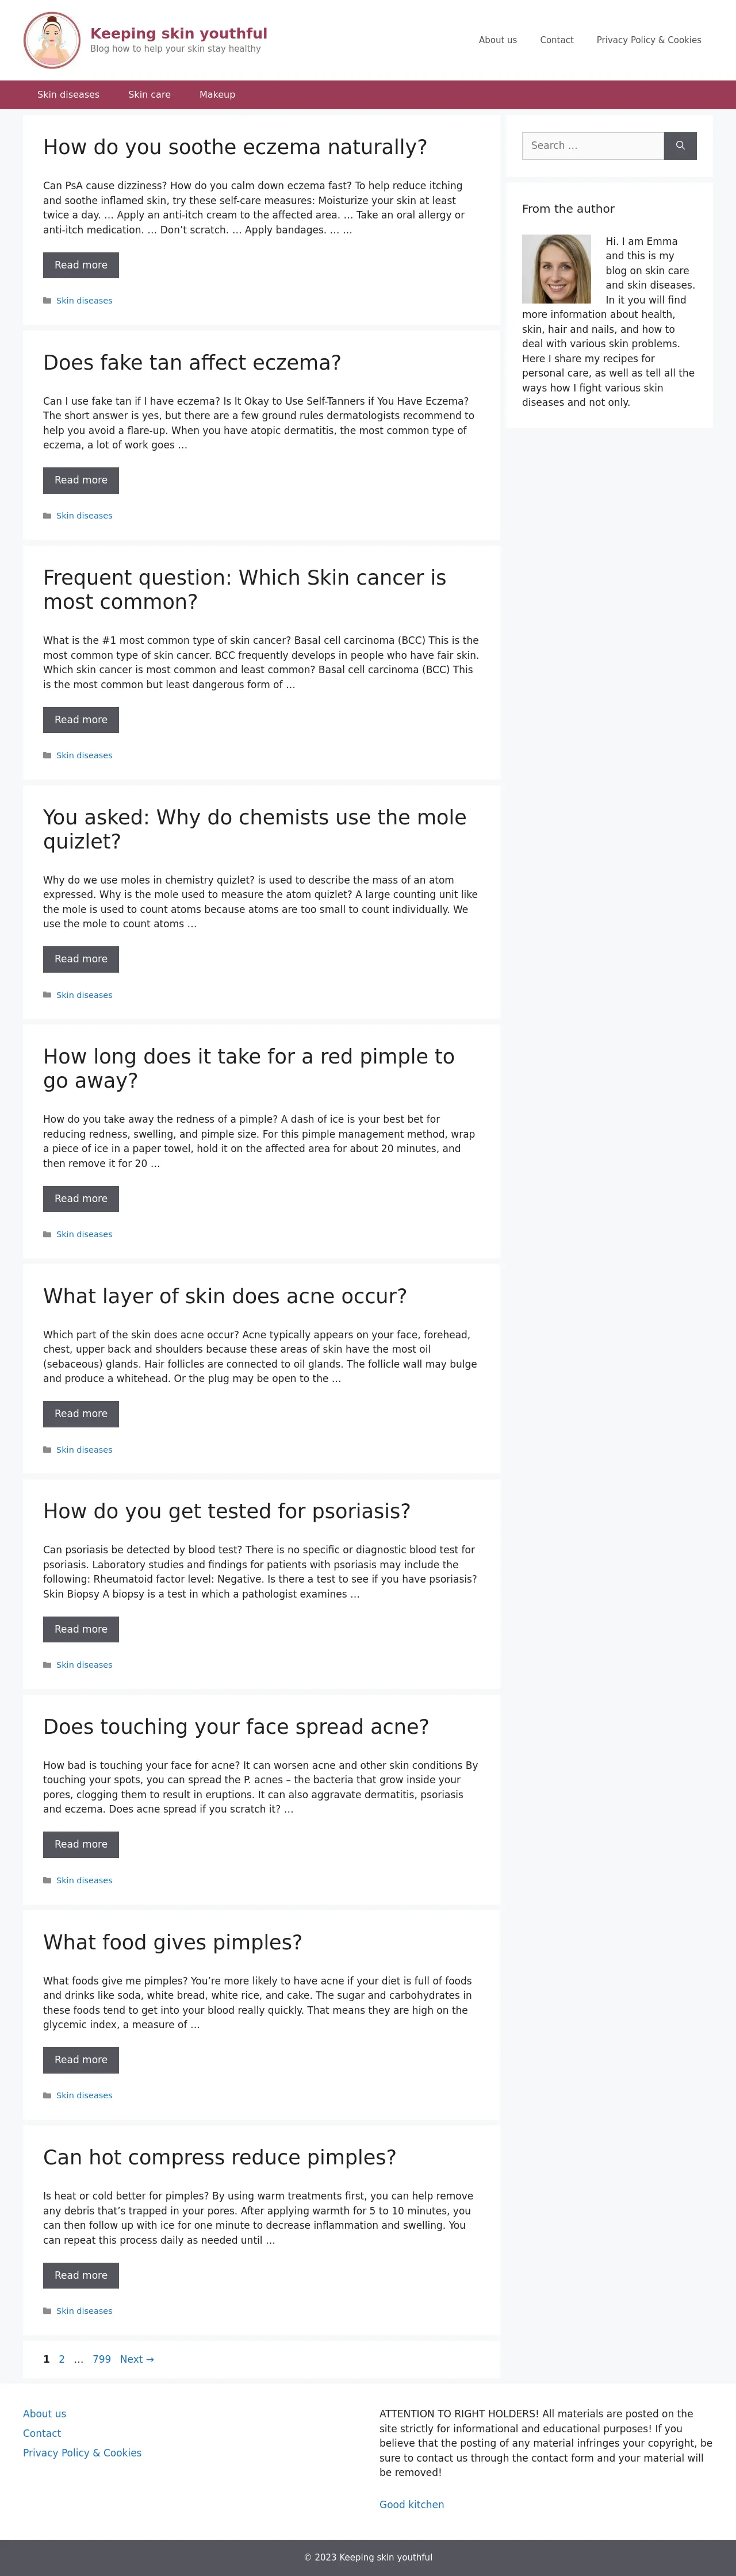Read more on soothing eczema naturally
Viewport: 736px width, 2576px height.
81,265
